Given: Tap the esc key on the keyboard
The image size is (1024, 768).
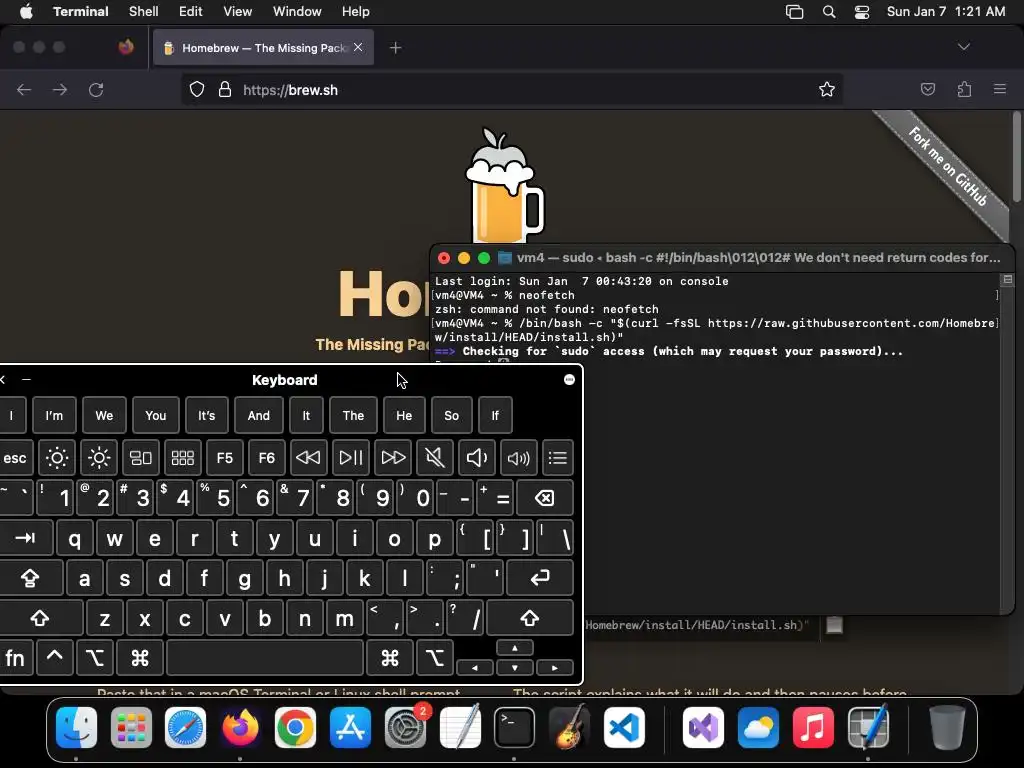Looking at the screenshot, I should (14, 458).
